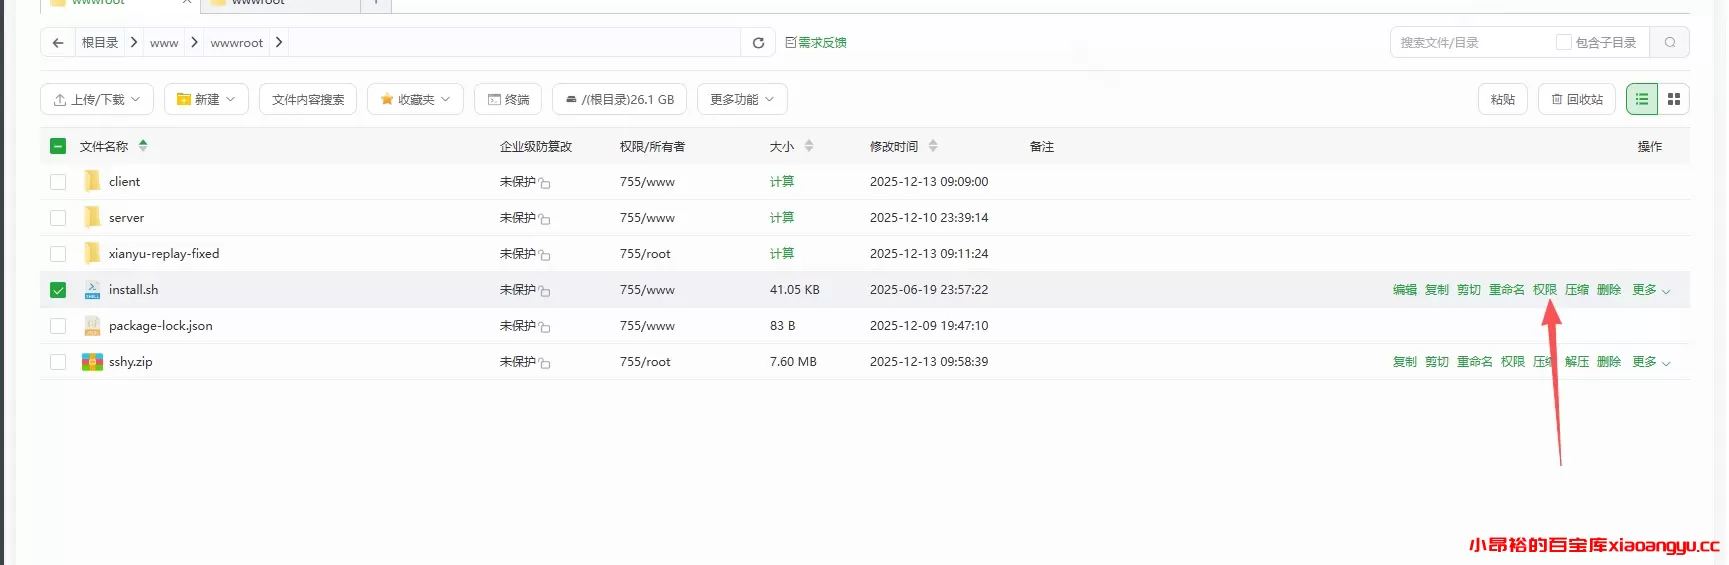Click the install.sh shell file icon

(x=92, y=290)
